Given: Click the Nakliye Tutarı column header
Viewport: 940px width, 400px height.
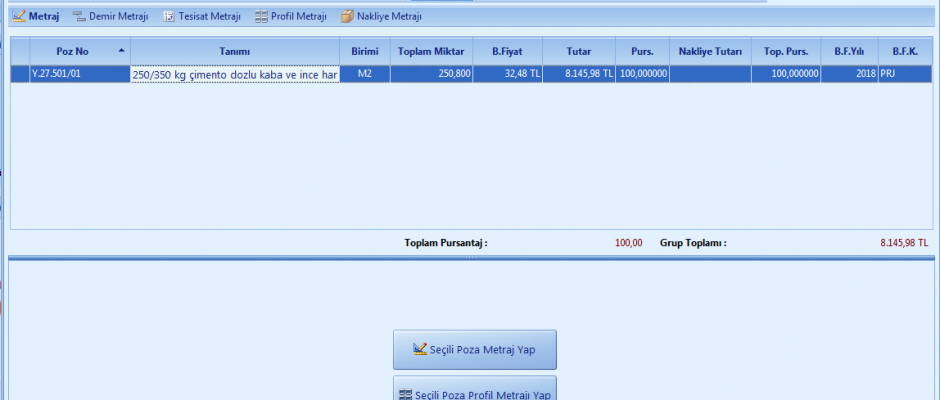Looking at the screenshot, I should coord(710,51).
